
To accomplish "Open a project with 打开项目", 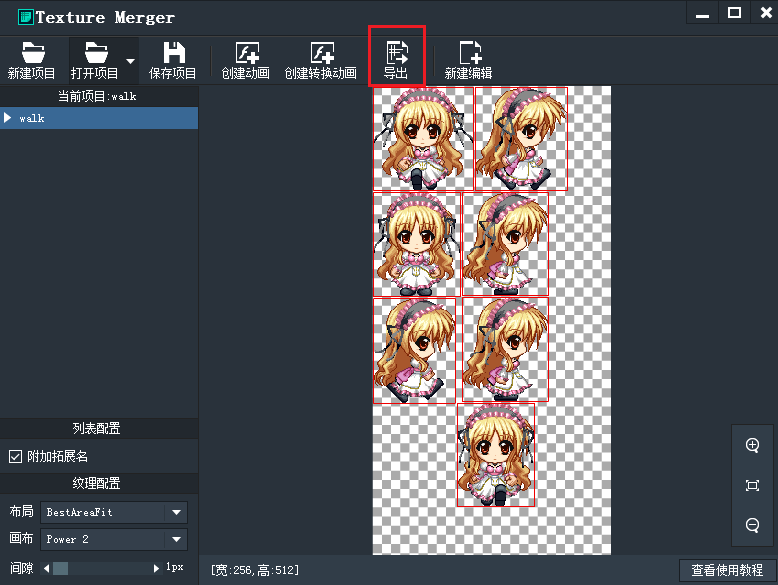I will coord(95,61).
